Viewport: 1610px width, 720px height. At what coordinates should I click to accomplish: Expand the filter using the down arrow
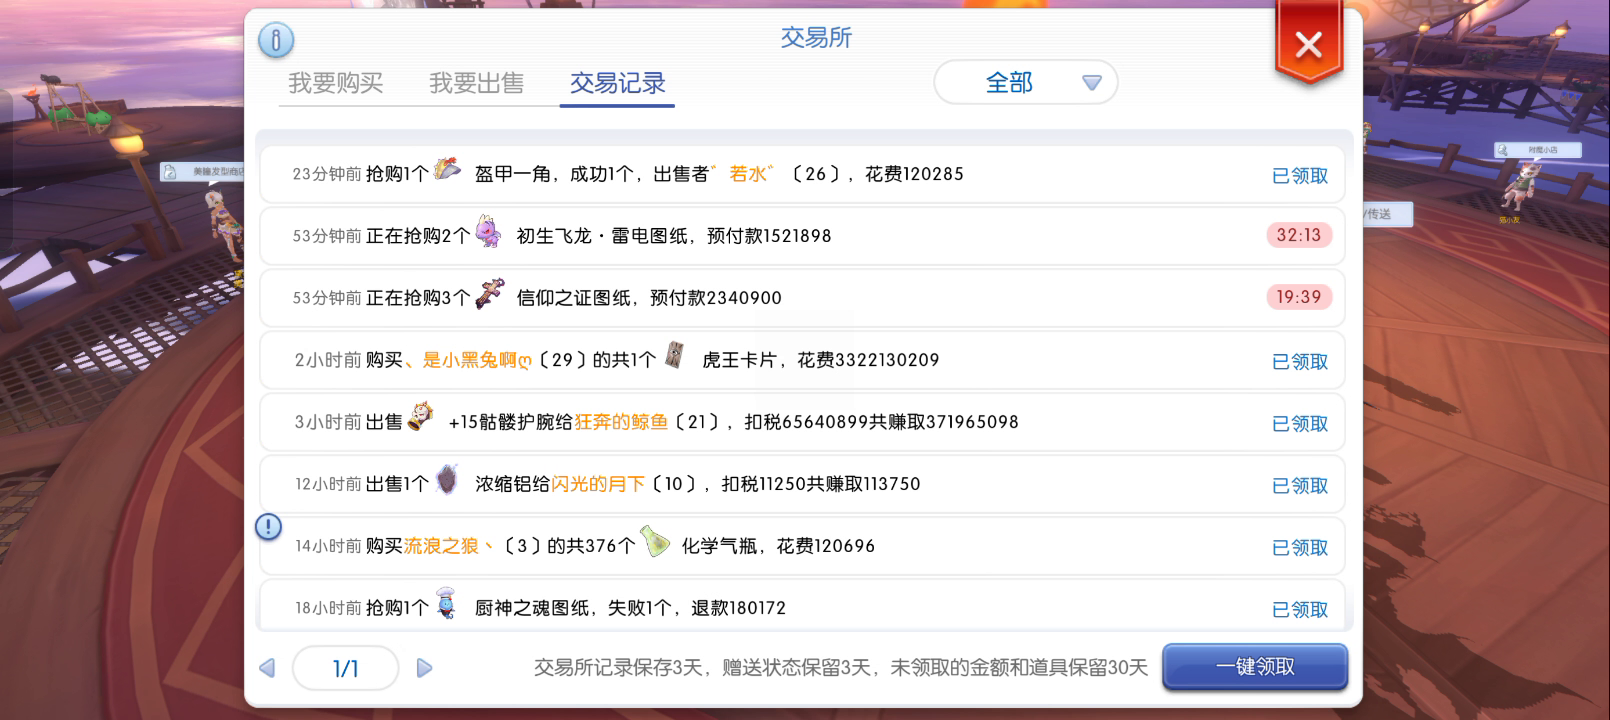tap(1091, 83)
